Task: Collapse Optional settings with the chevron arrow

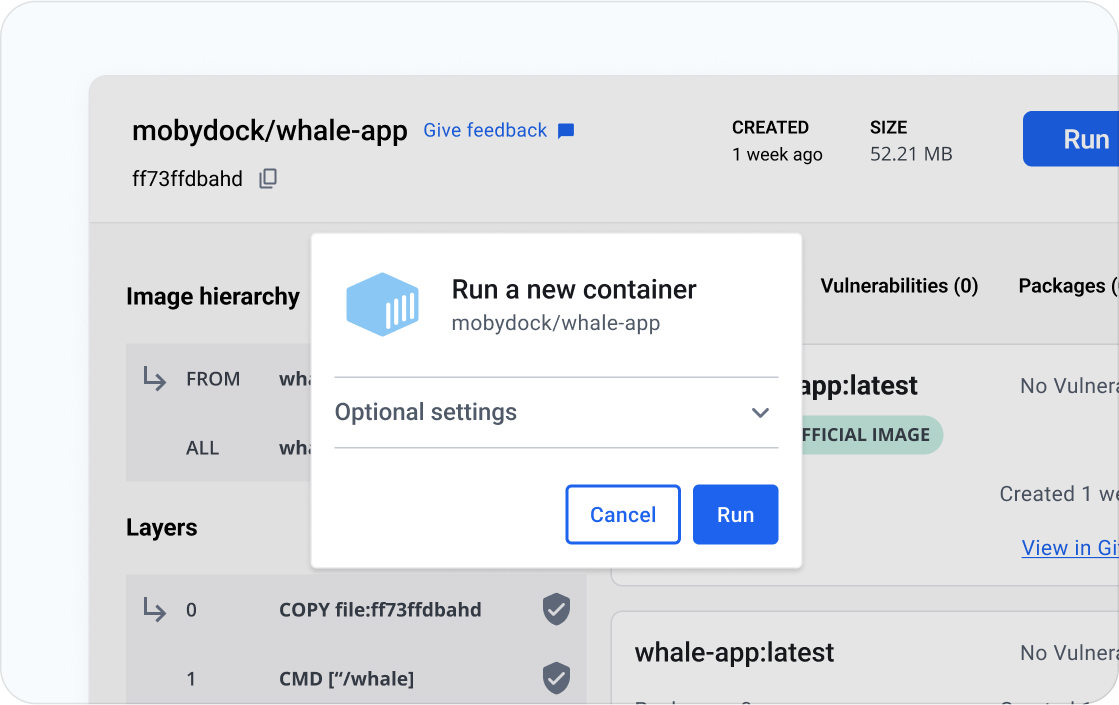Action: point(760,412)
